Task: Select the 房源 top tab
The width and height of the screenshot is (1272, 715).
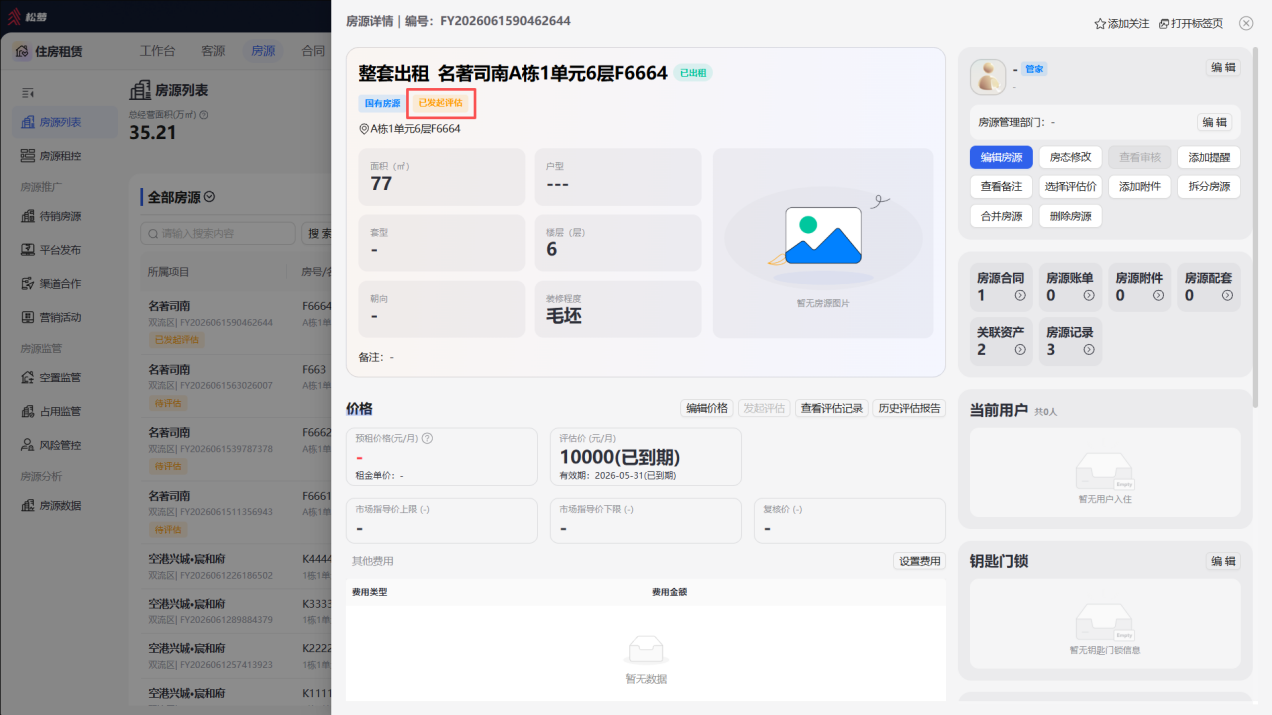Action: (x=263, y=51)
